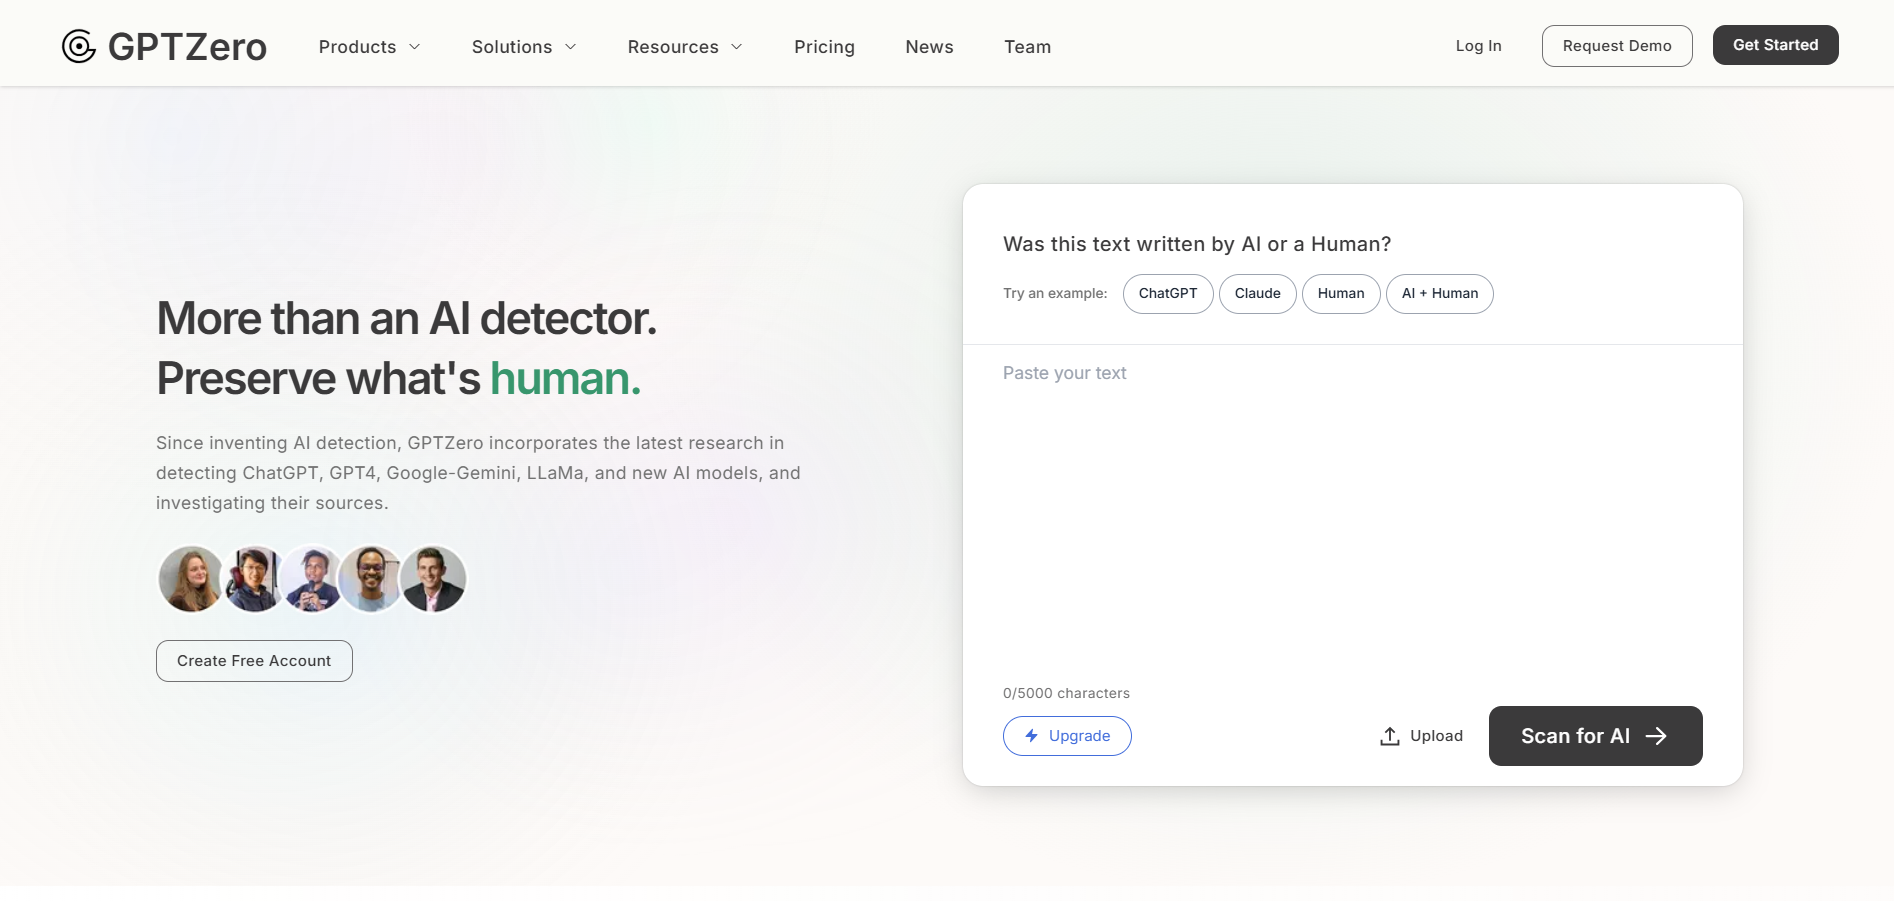Expand the Products dropdown menu

click(369, 47)
